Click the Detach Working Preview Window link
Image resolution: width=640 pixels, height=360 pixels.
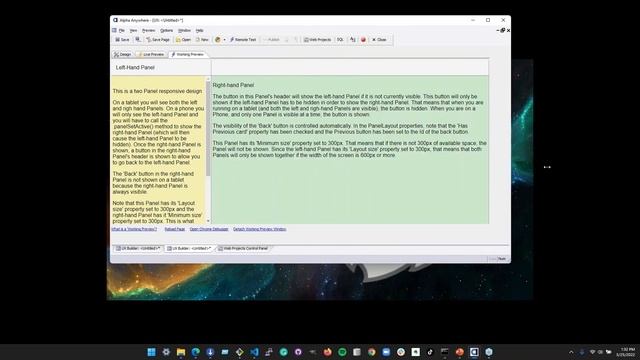tap(260, 229)
